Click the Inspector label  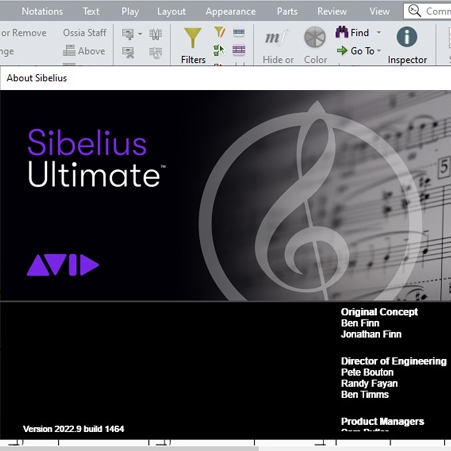coord(407,60)
